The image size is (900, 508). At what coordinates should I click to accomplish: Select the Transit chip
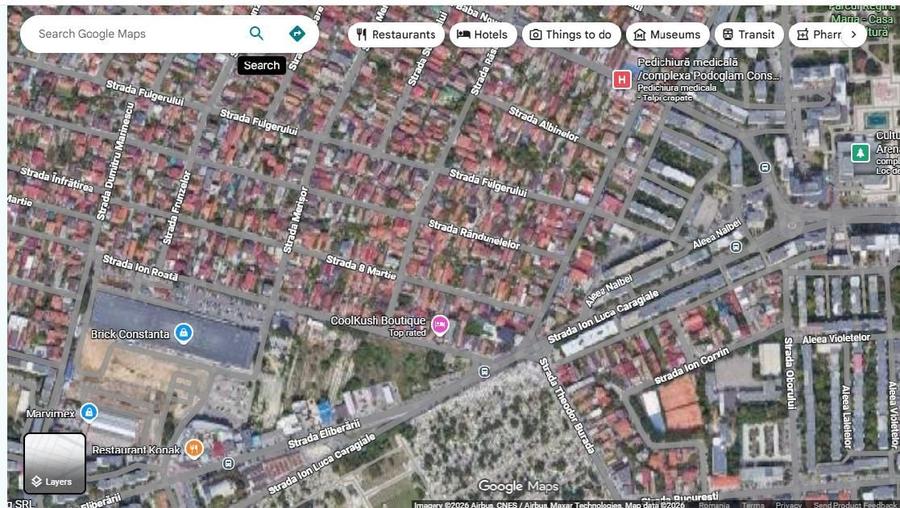(748, 34)
